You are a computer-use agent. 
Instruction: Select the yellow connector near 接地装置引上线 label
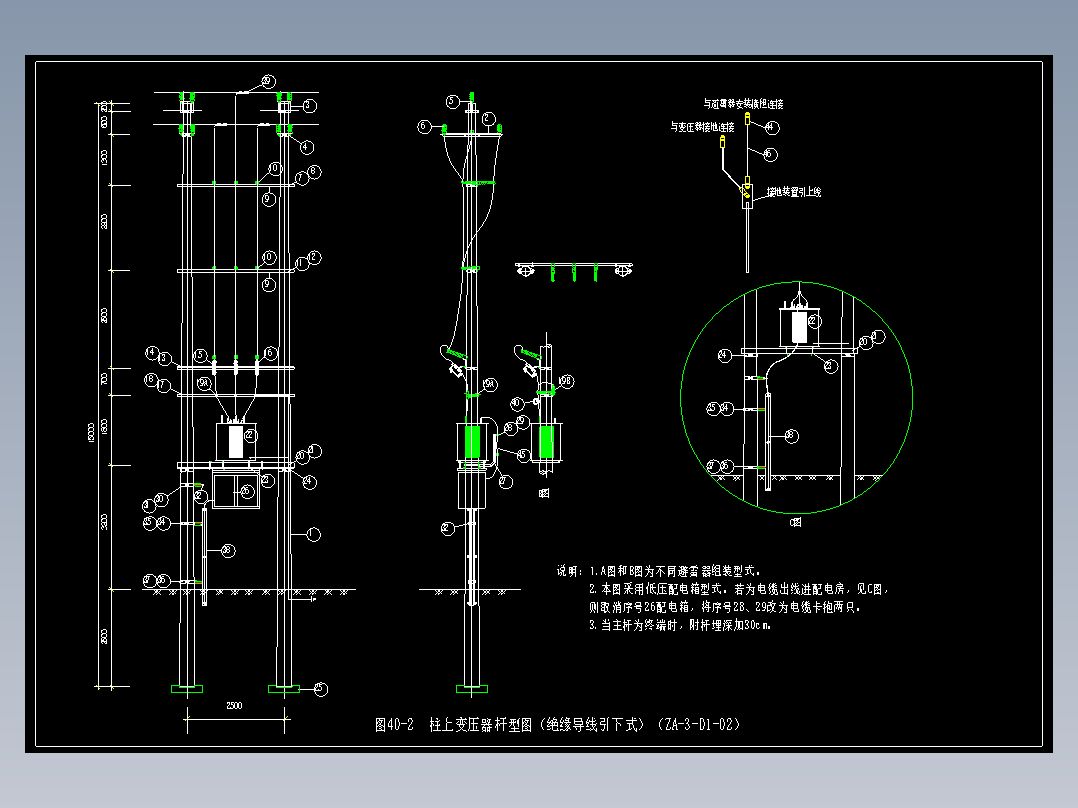[747, 179]
